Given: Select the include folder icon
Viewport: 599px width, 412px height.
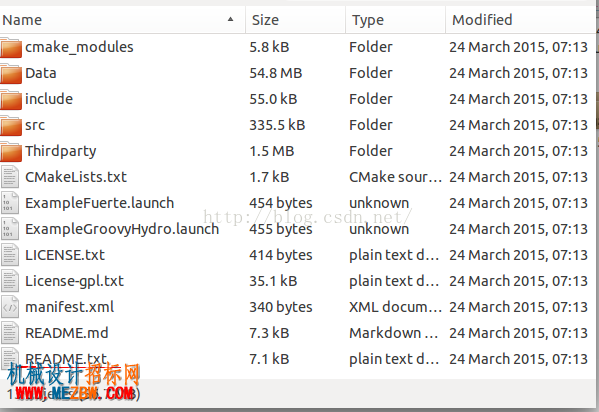Looking at the screenshot, I should 11,99.
